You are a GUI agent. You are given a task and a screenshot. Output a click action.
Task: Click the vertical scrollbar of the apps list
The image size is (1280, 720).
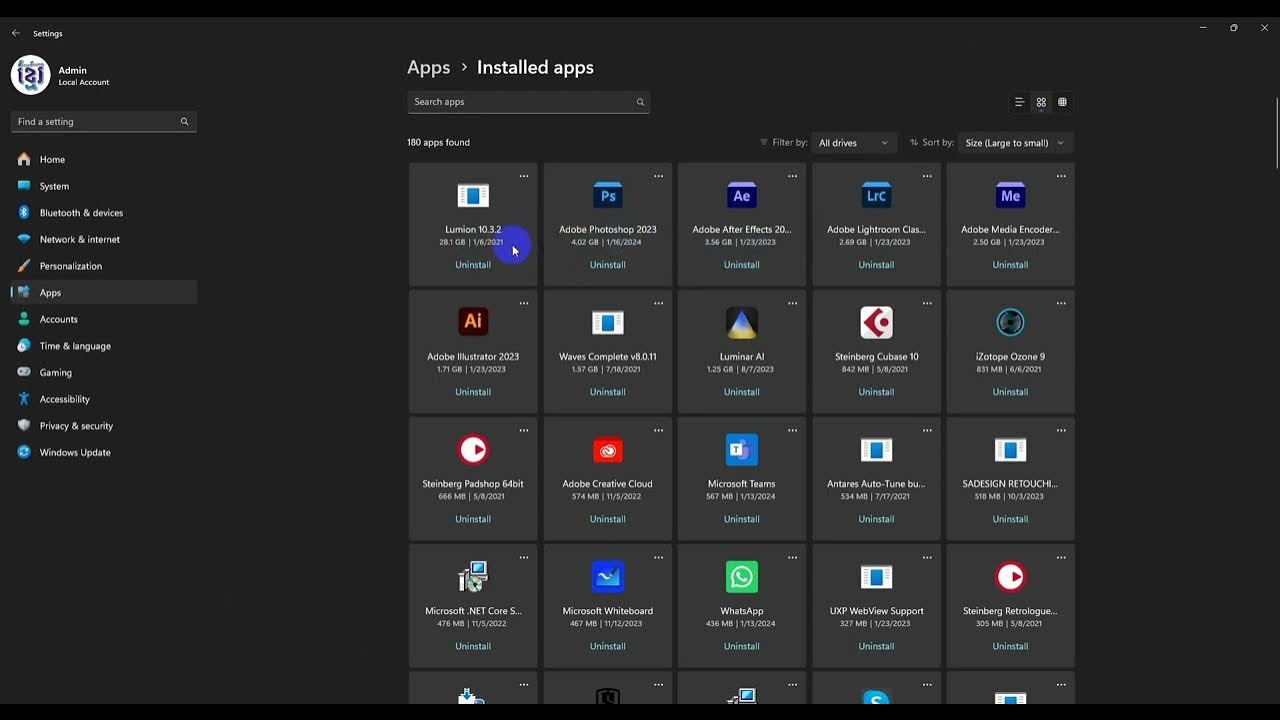click(1277, 135)
